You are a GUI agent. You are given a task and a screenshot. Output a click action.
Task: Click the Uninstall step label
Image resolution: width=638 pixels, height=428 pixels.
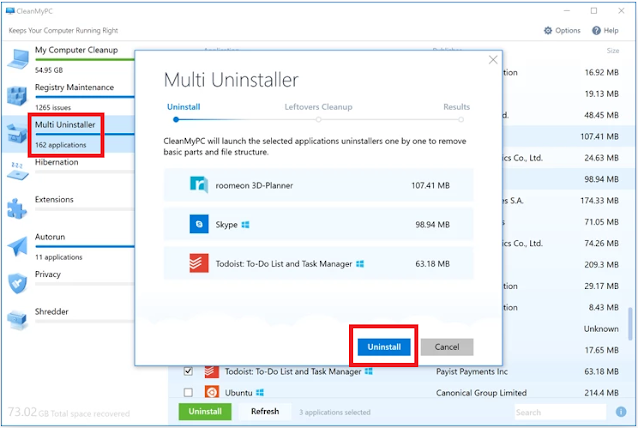click(x=184, y=107)
